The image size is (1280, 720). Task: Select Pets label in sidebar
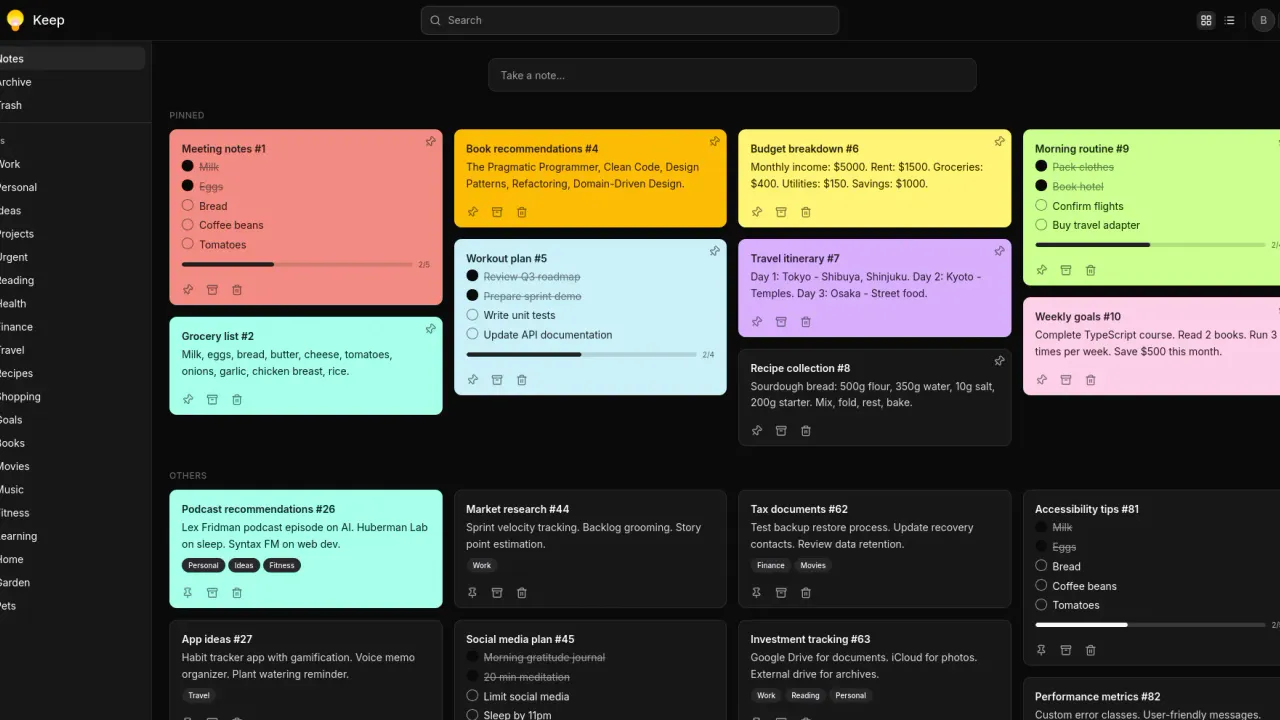(70, 606)
